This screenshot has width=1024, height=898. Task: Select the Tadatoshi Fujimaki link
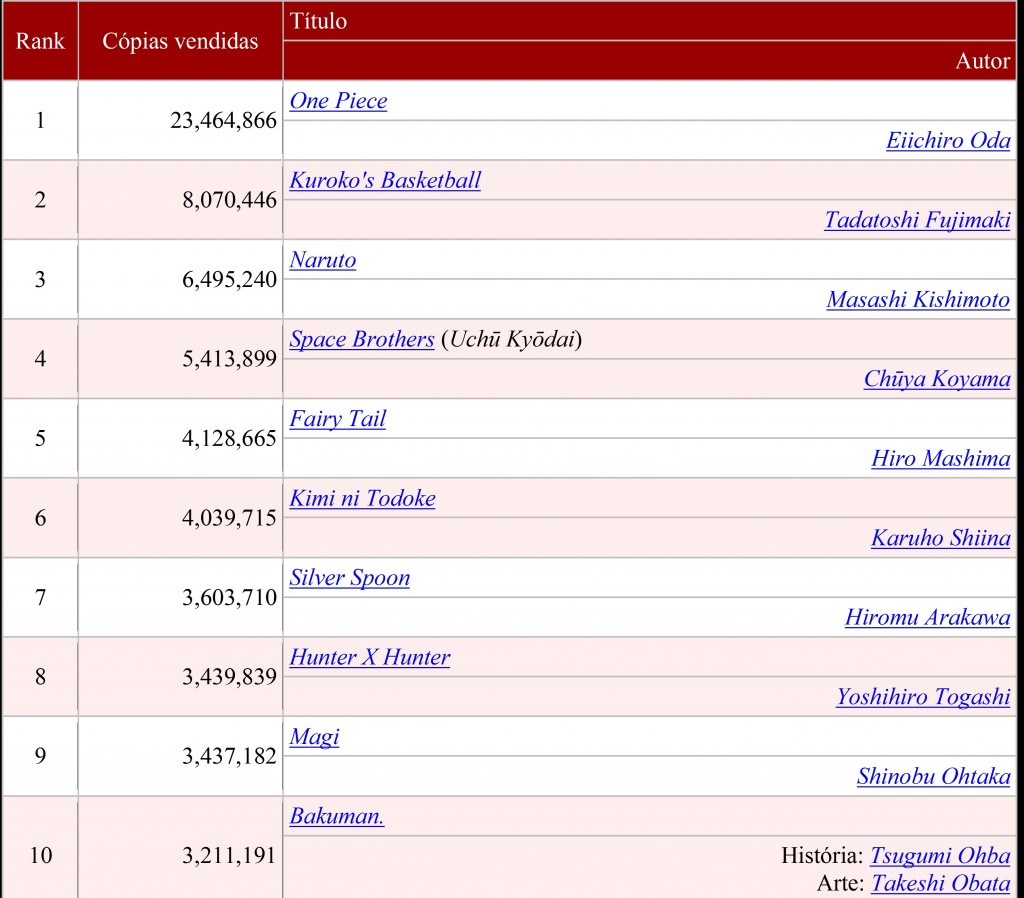(917, 220)
